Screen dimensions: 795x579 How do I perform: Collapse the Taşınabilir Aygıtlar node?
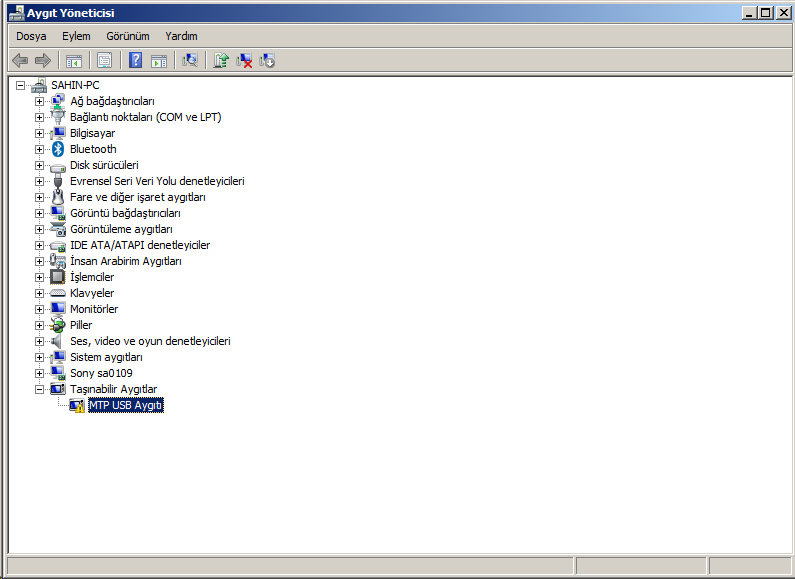point(39,389)
